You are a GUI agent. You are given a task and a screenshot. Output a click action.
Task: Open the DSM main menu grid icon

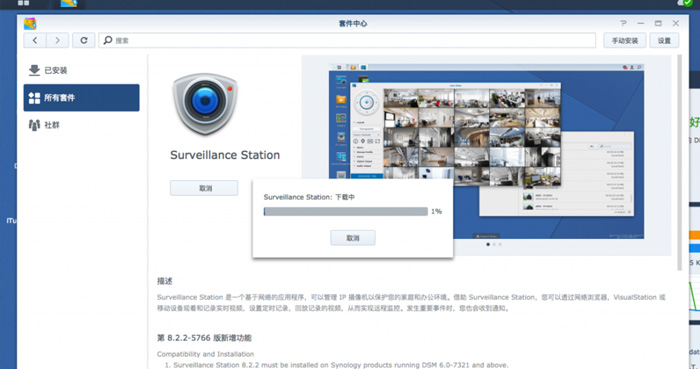point(23,4)
